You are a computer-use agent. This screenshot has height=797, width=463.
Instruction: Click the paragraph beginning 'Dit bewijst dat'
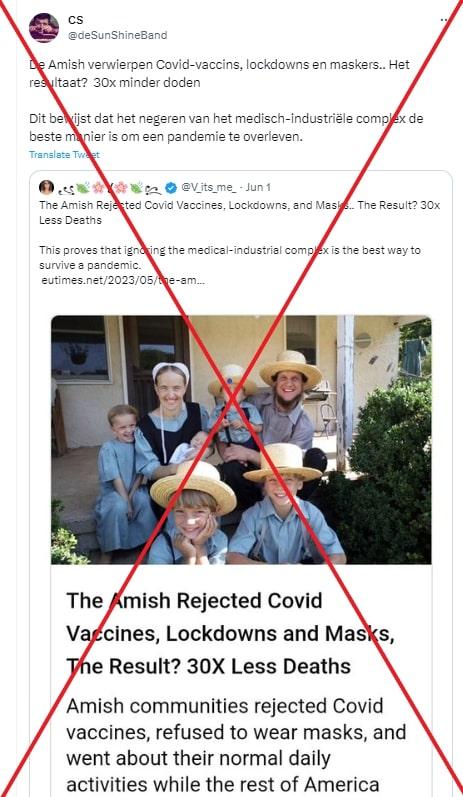tap(226, 128)
